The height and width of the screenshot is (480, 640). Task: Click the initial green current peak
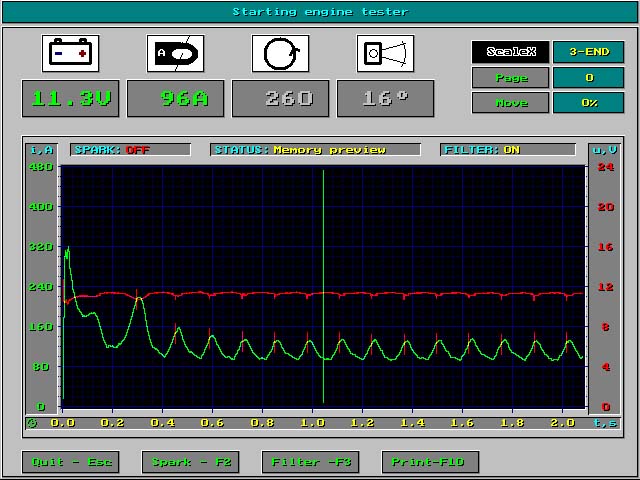[67, 251]
